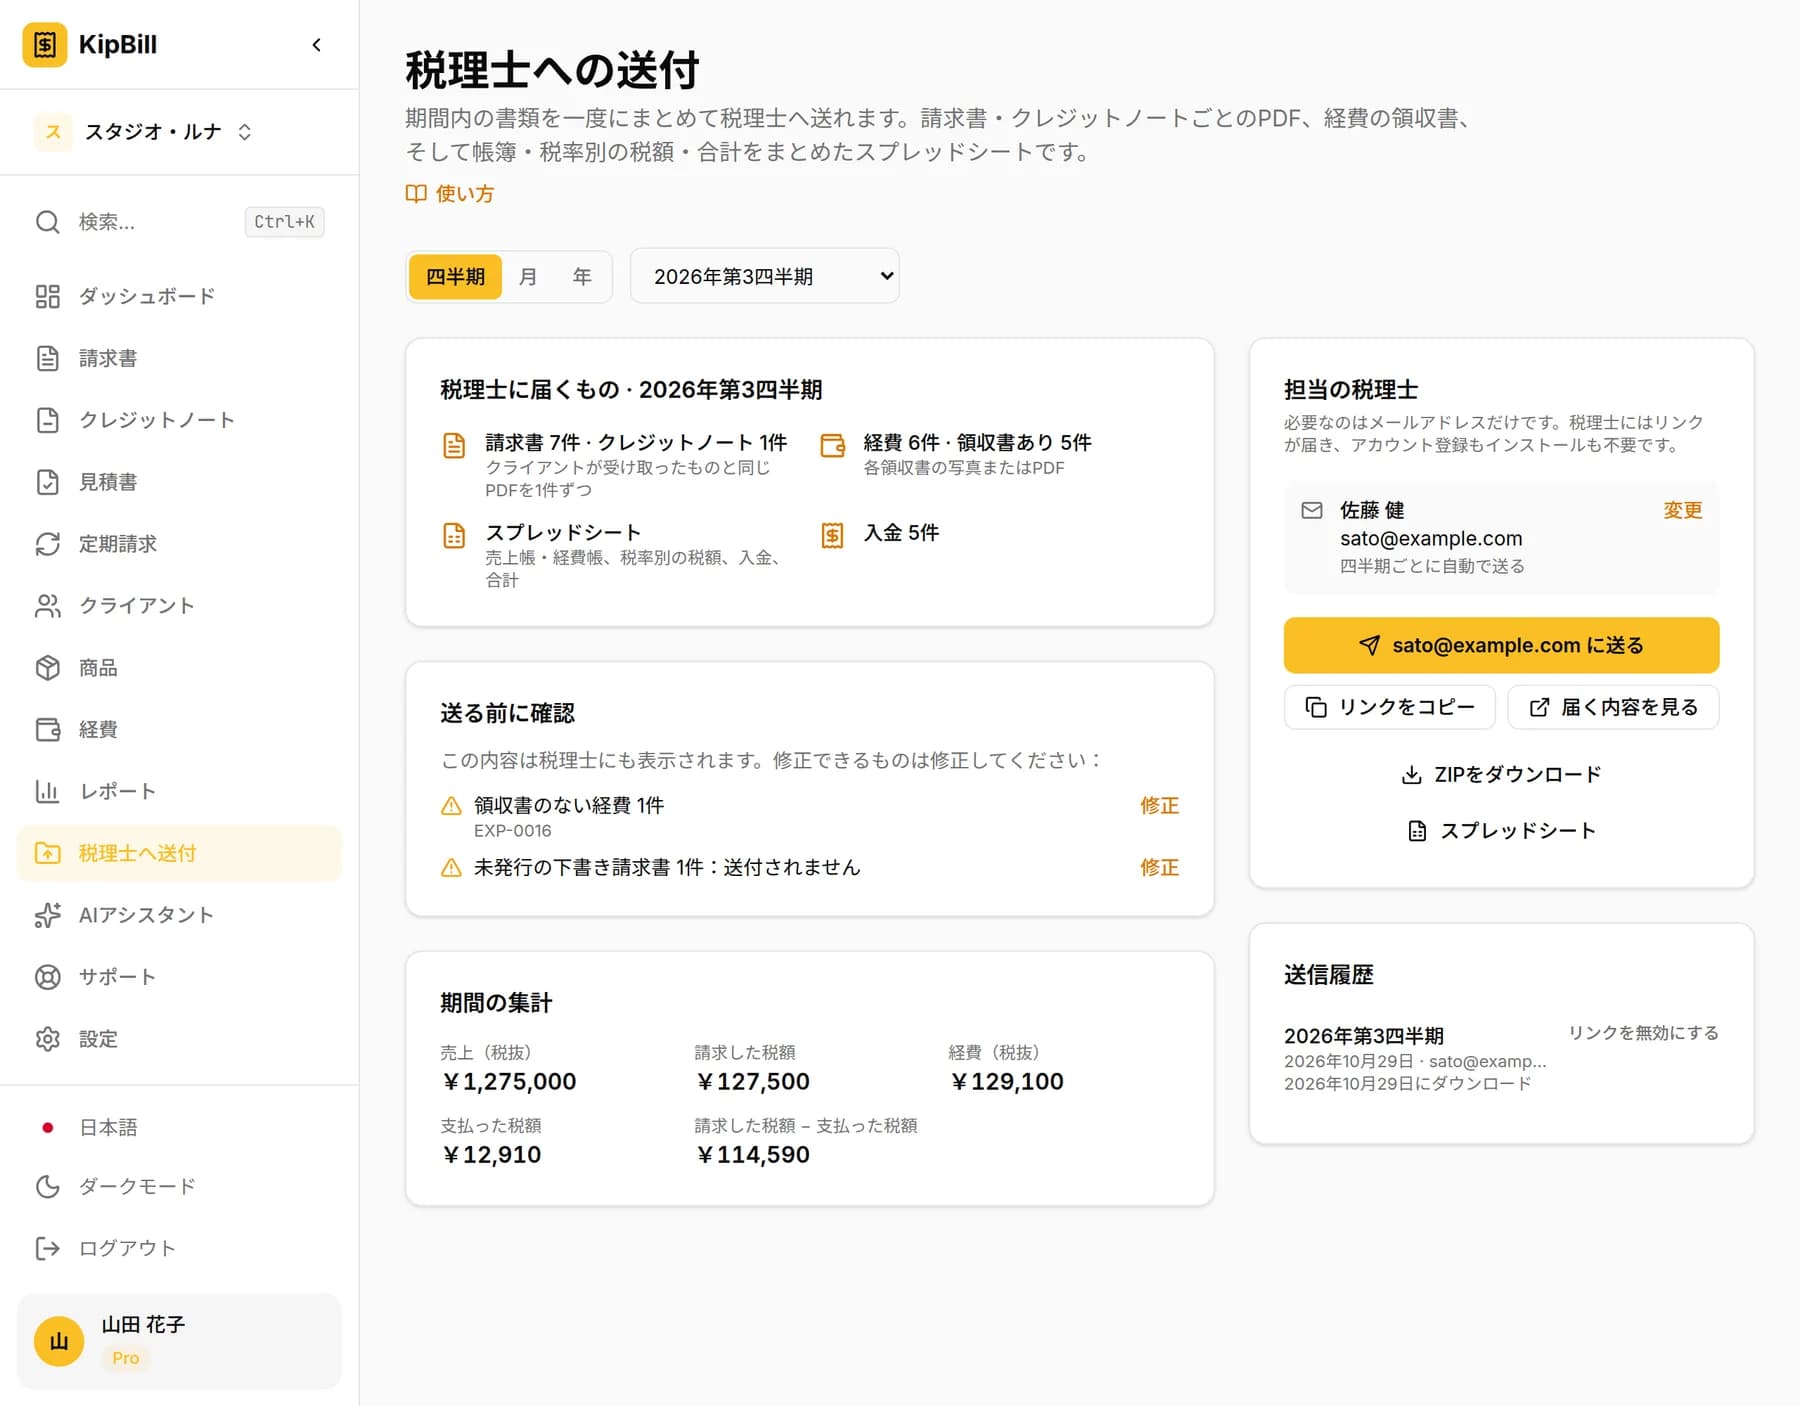The height and width of the screenshot is (1406, 1800).
Task: Click warning icon beside 未発行の下書き請求書
Action: (451, 868)
